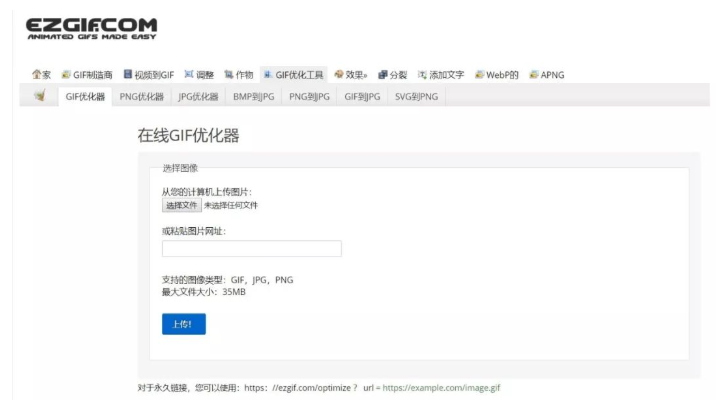Click the blue 上传! upload button
718x409 pixels.
point(184,324)
